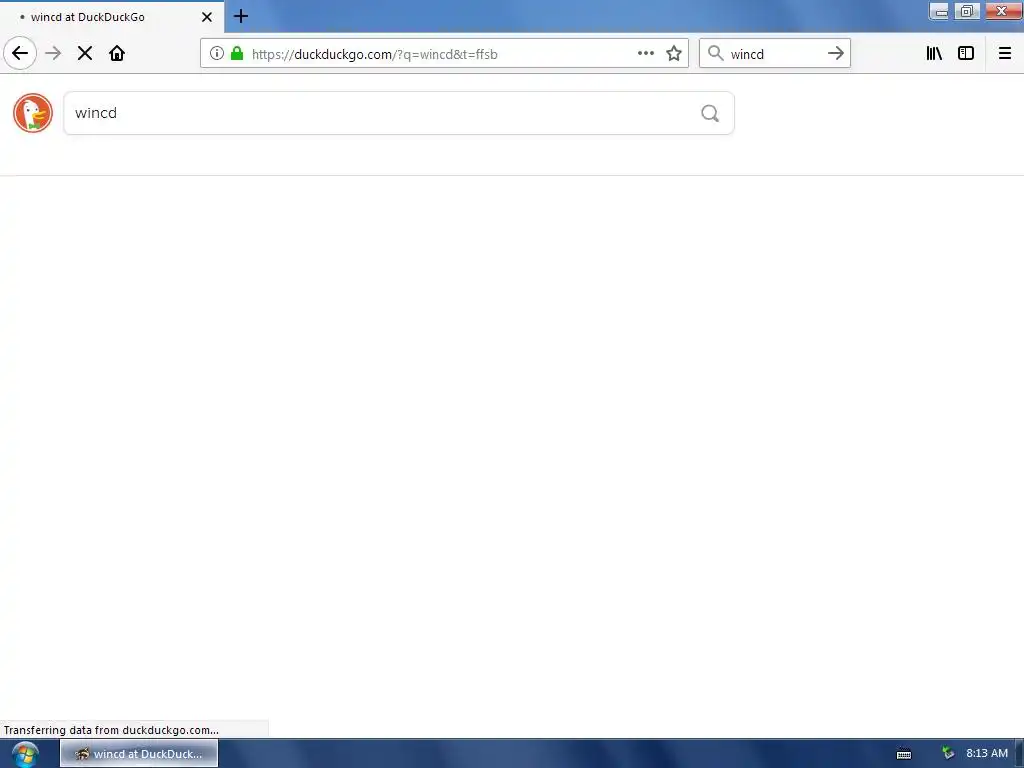Open a new tab with plus button
Image resolution: width=1024 pixels, height=768 pixels.
[241, 16]
